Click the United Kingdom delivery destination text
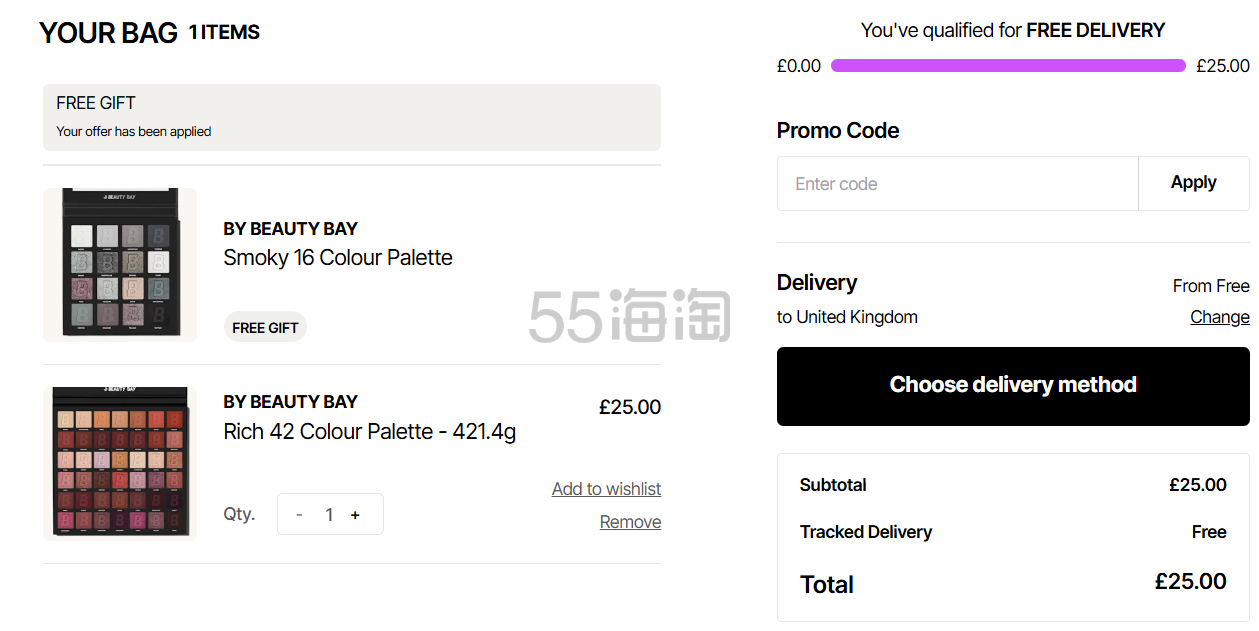The width and height of the screenshot is (1259, 631). pyautogui.click(x=856, y=317)
